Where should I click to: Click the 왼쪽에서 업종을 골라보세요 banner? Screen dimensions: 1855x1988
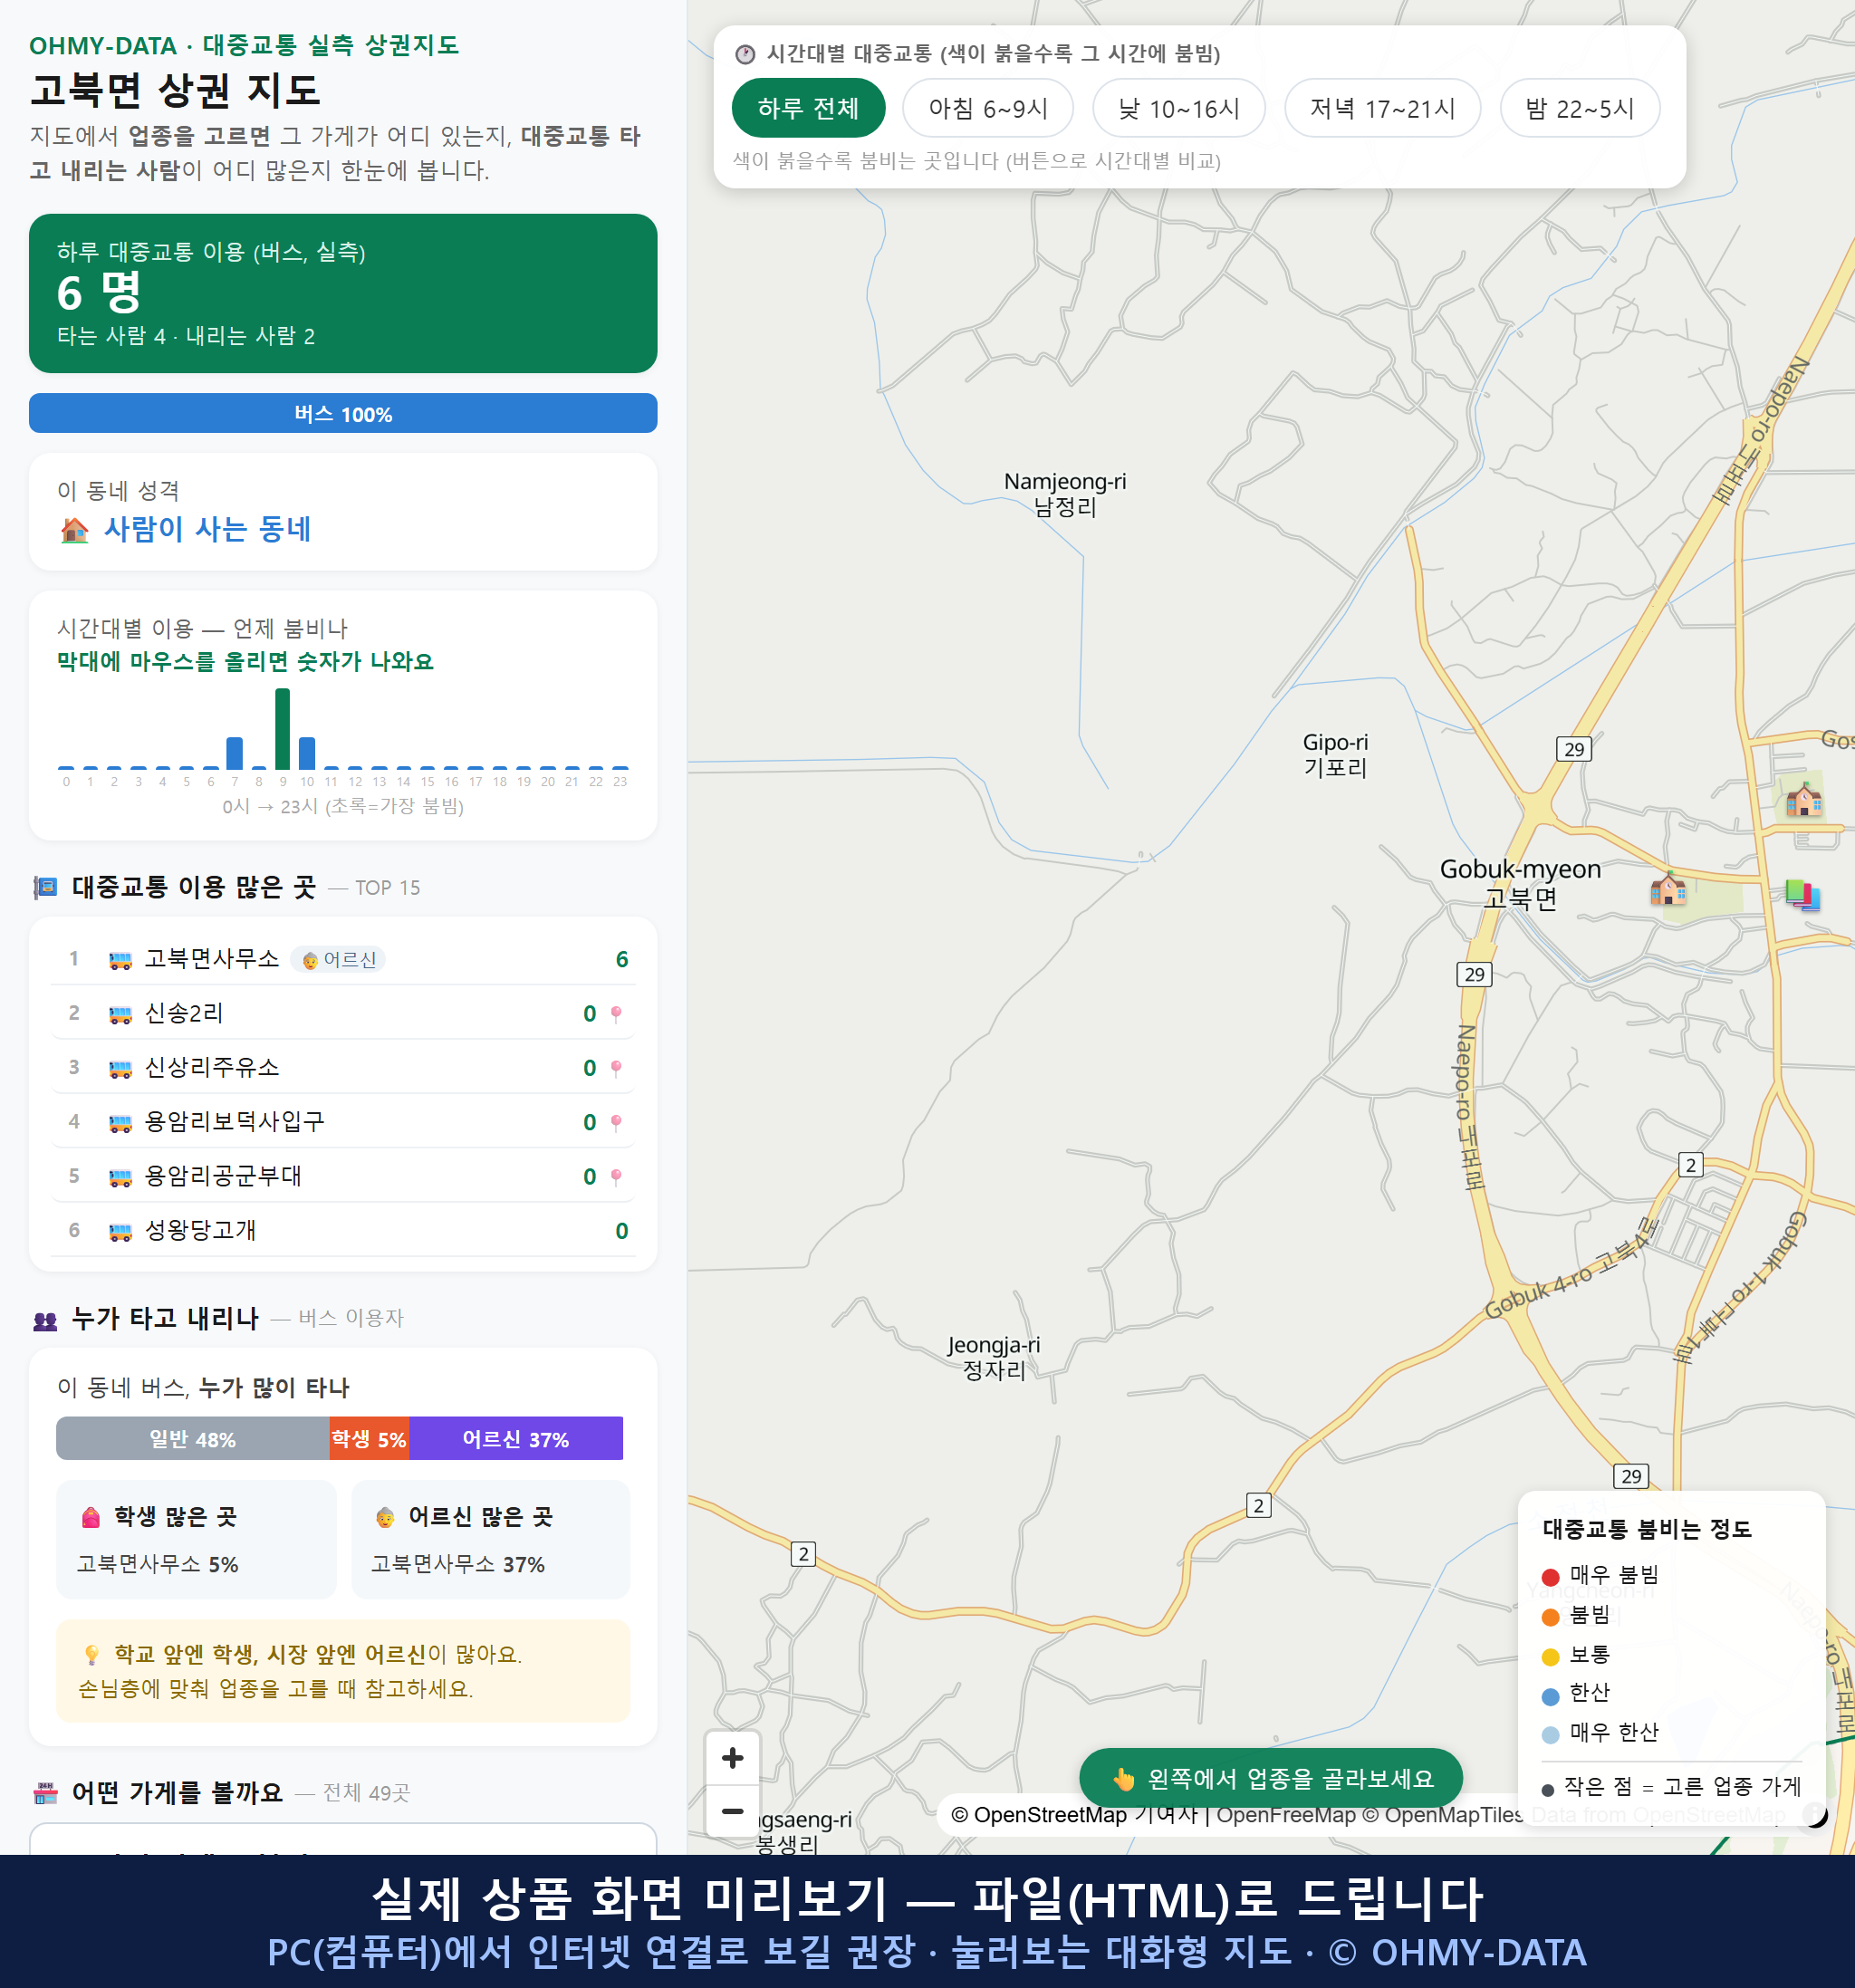click(x=1271, y=1778)
